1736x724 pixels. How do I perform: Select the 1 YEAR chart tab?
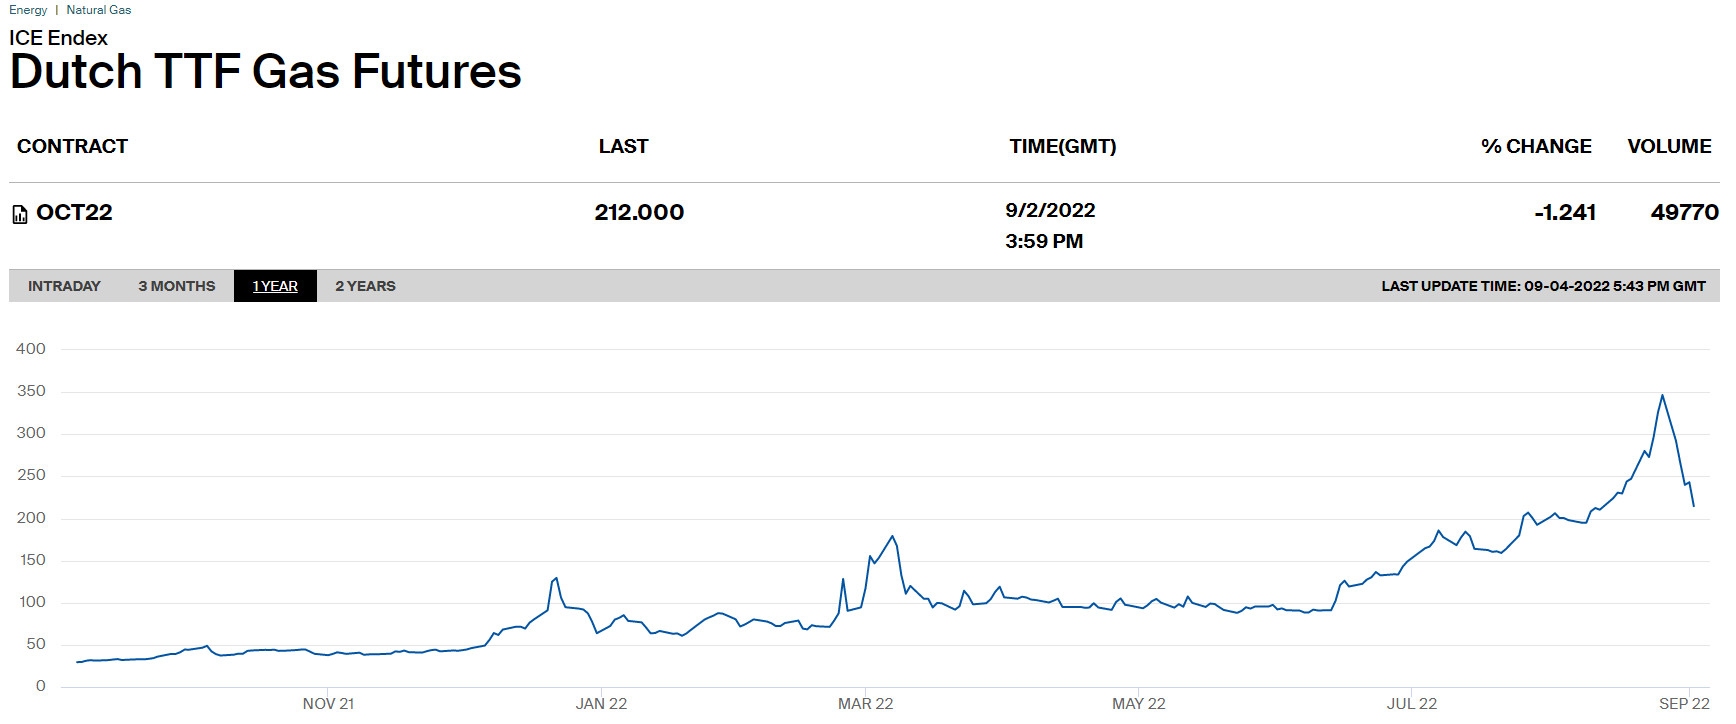tap(275, 286)
